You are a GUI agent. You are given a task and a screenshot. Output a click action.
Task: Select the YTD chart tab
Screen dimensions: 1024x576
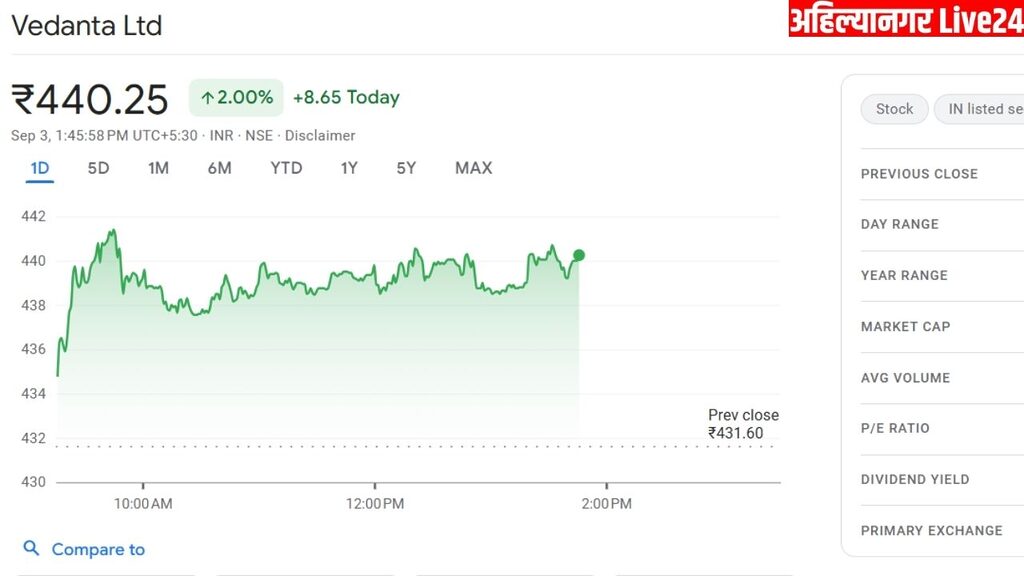pyautogui.click(x=286, y=168)
